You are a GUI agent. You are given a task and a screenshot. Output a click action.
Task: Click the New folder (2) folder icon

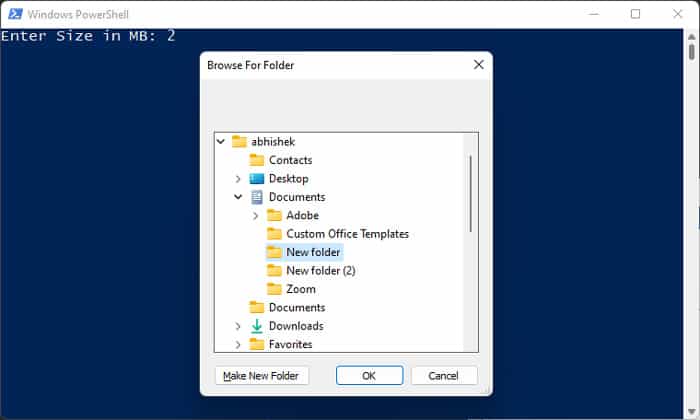274,270
